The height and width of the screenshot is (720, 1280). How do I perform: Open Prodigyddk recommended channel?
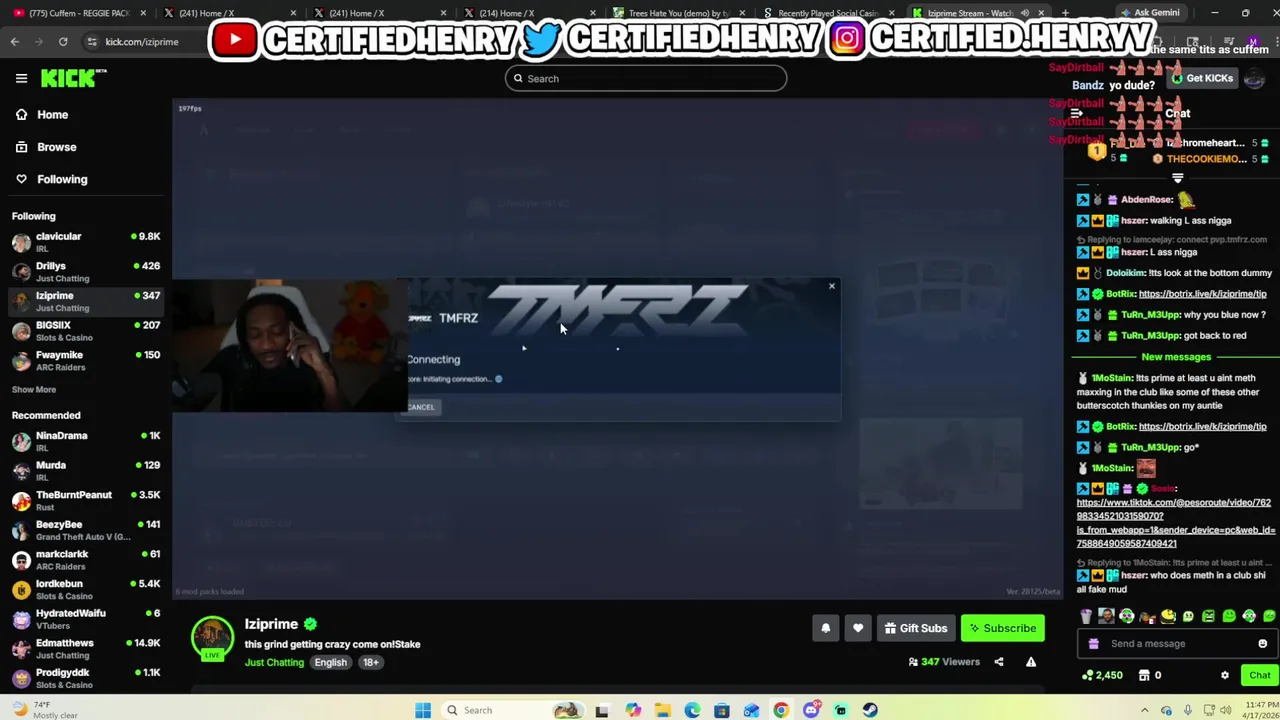[86, 678]
